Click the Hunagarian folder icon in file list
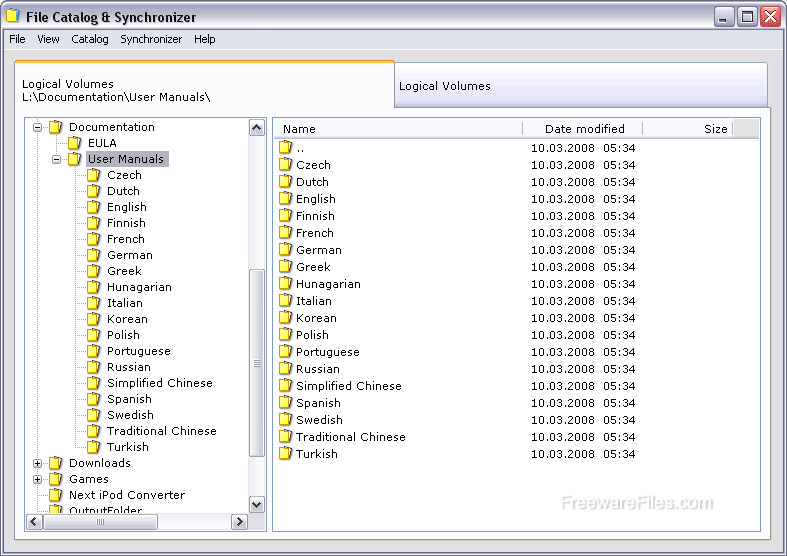 (x=285, y=283)
